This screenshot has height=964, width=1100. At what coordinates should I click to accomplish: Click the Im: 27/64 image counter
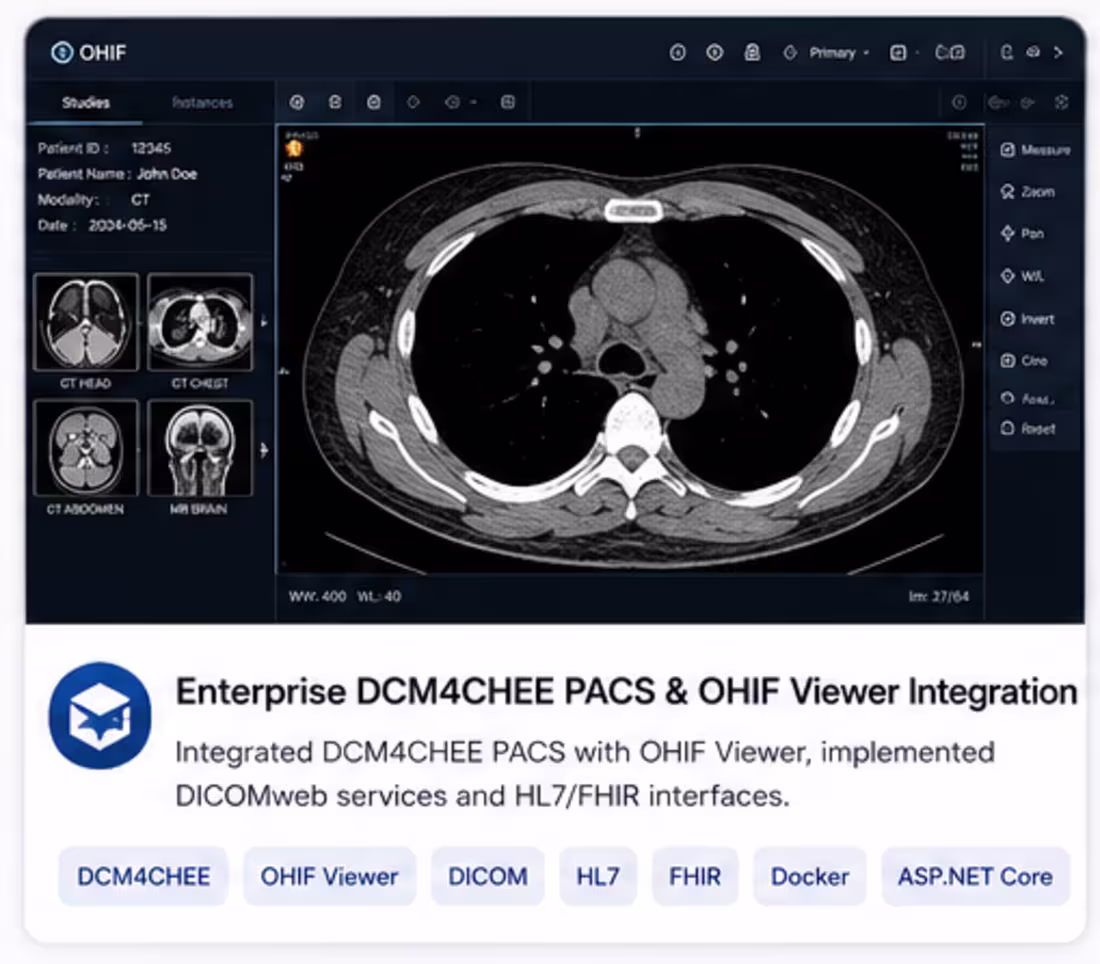939,596
